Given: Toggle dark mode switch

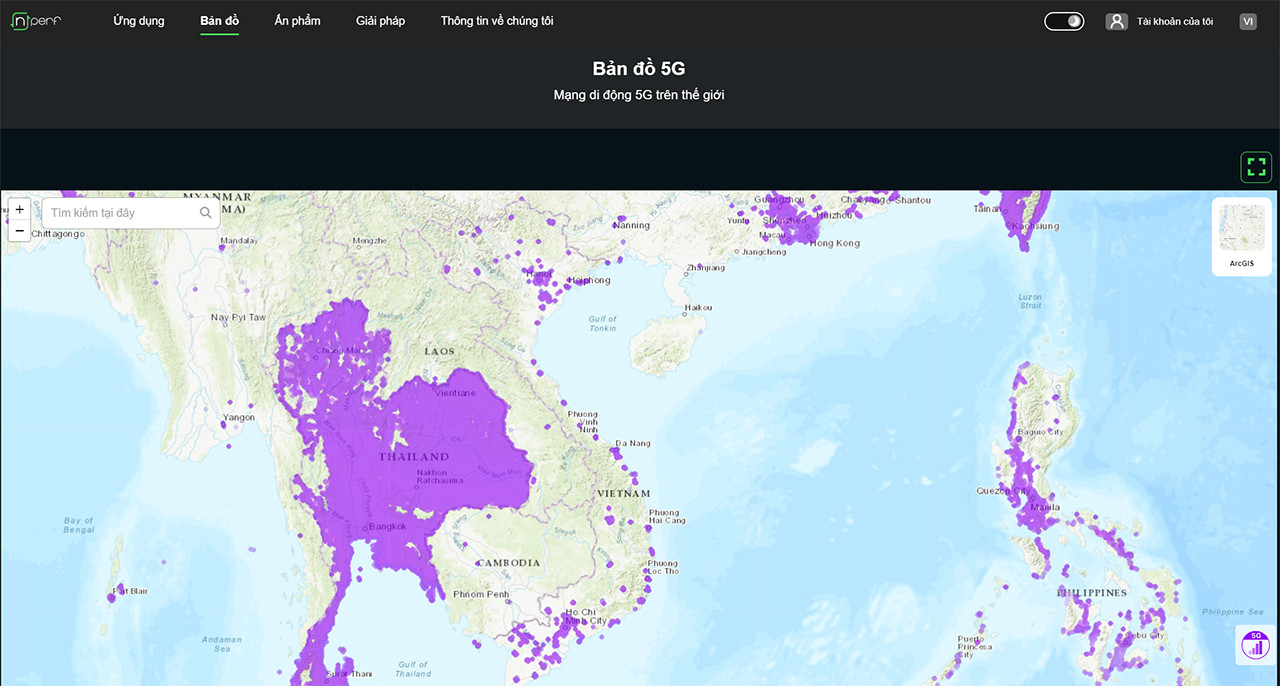Looking at the screenshot, I should point(1064,21).
